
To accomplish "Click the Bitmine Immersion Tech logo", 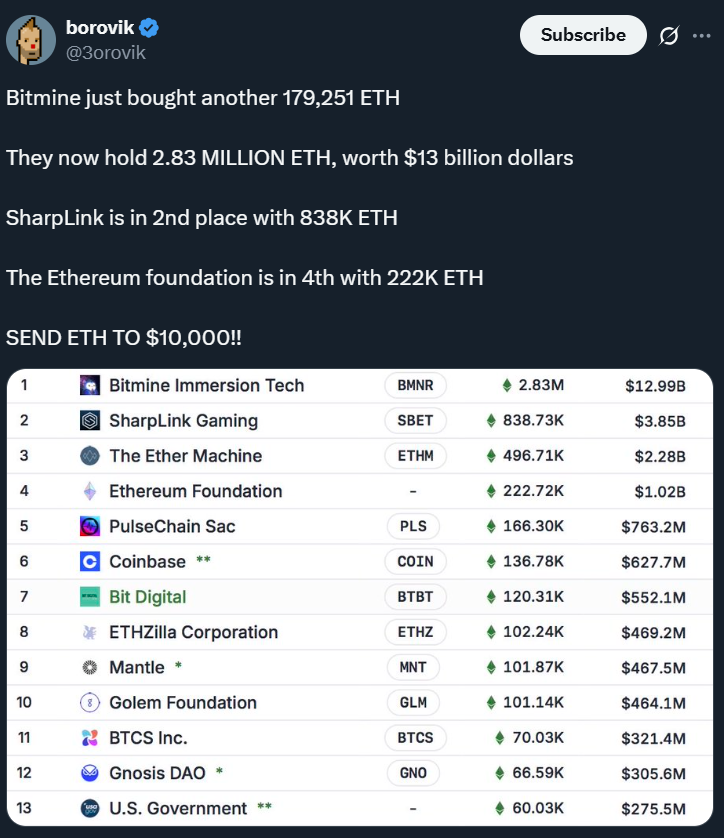I will pos(90,385).
